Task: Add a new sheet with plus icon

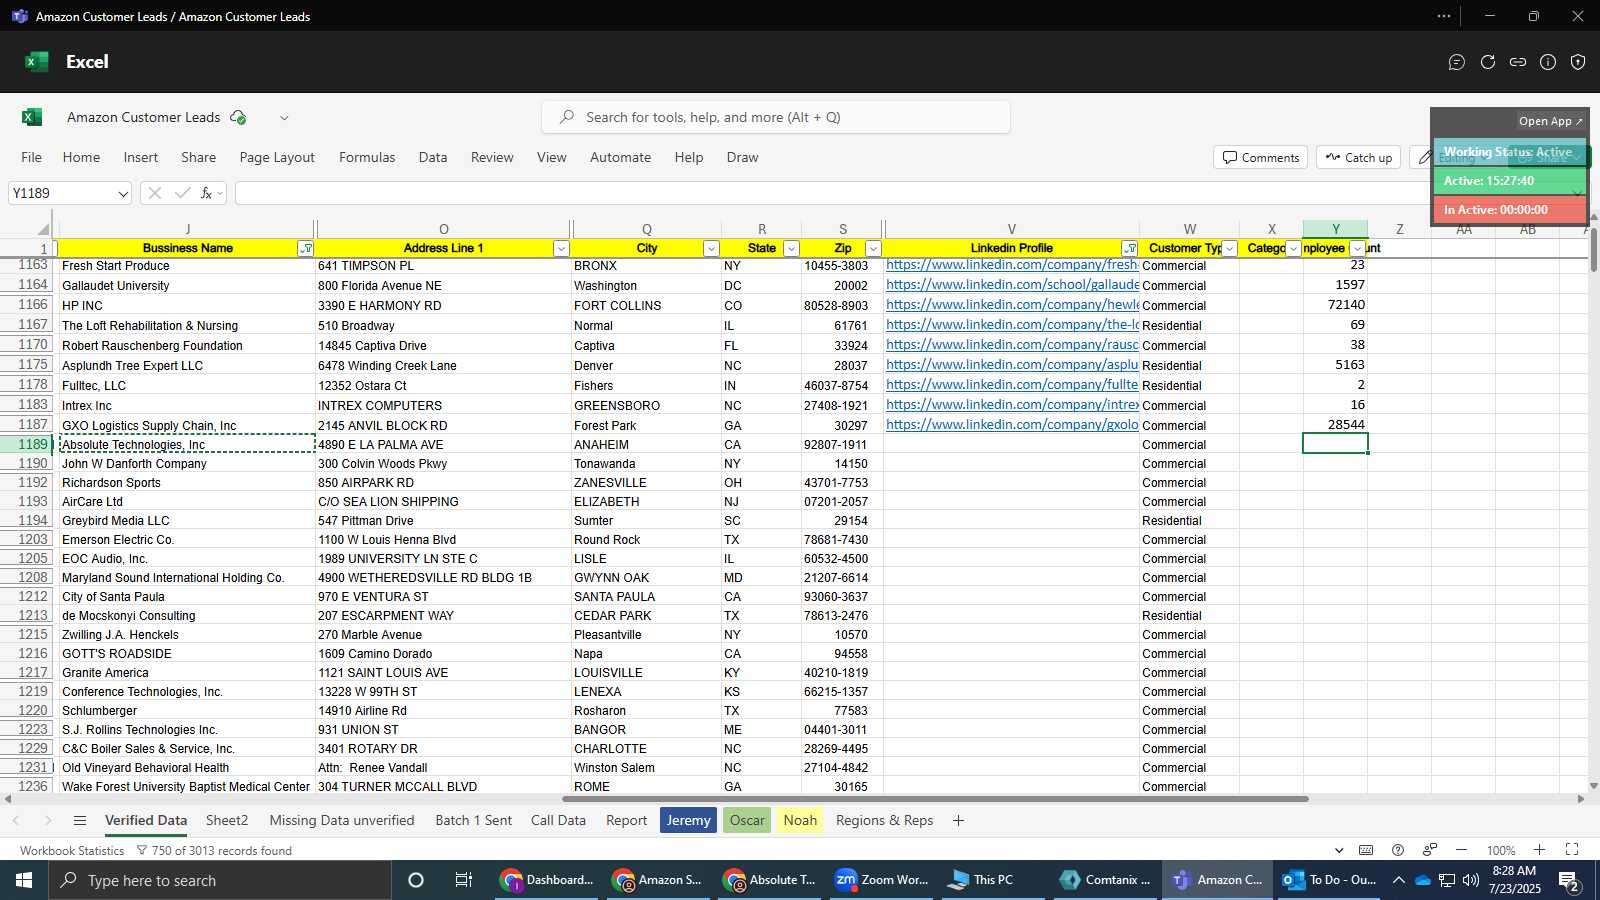Action: tap(958, 821)
